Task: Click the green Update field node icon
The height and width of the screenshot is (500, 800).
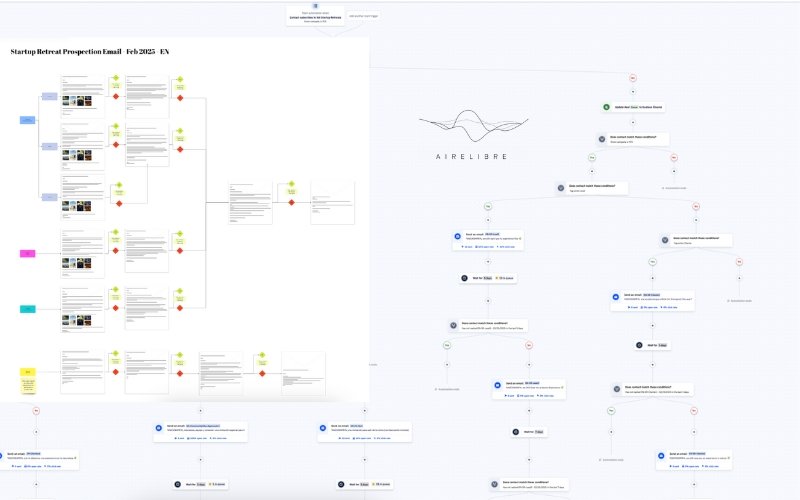Action: [x=606, y=107]
